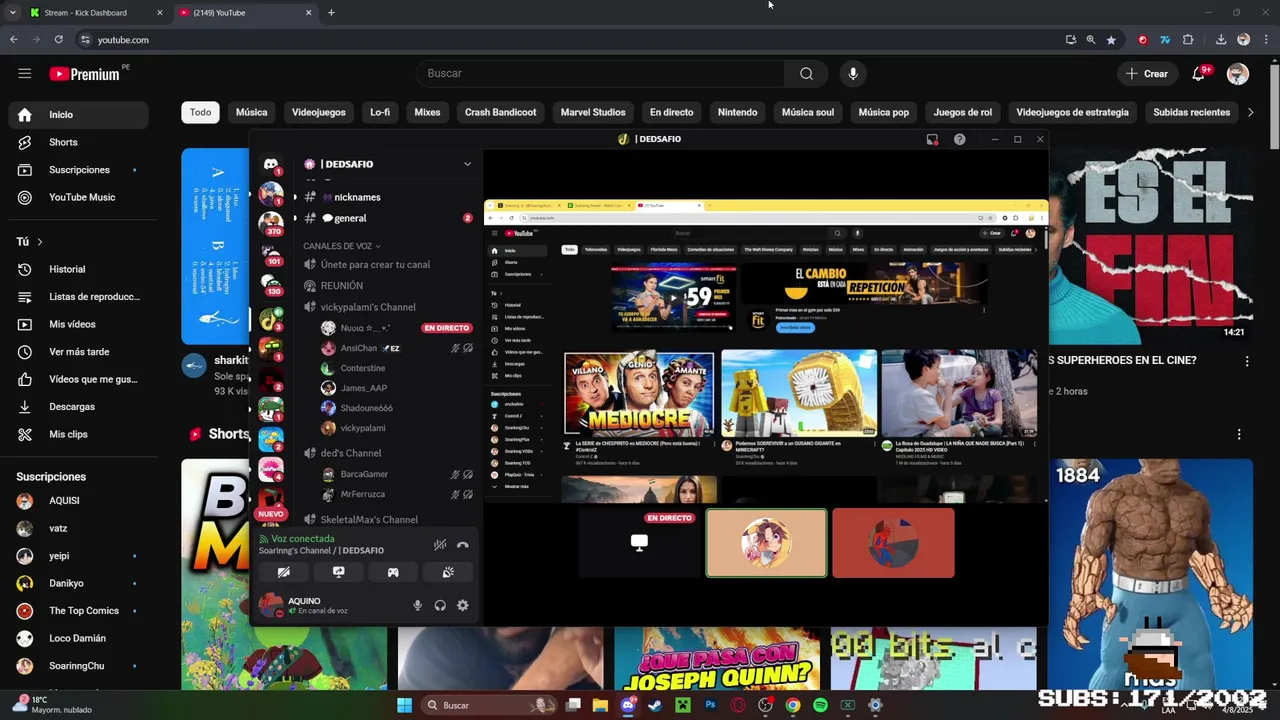The height and width of the screenshot is (720, 1280).
Task: Open the Windows Start menu
Action: point(404,705)
